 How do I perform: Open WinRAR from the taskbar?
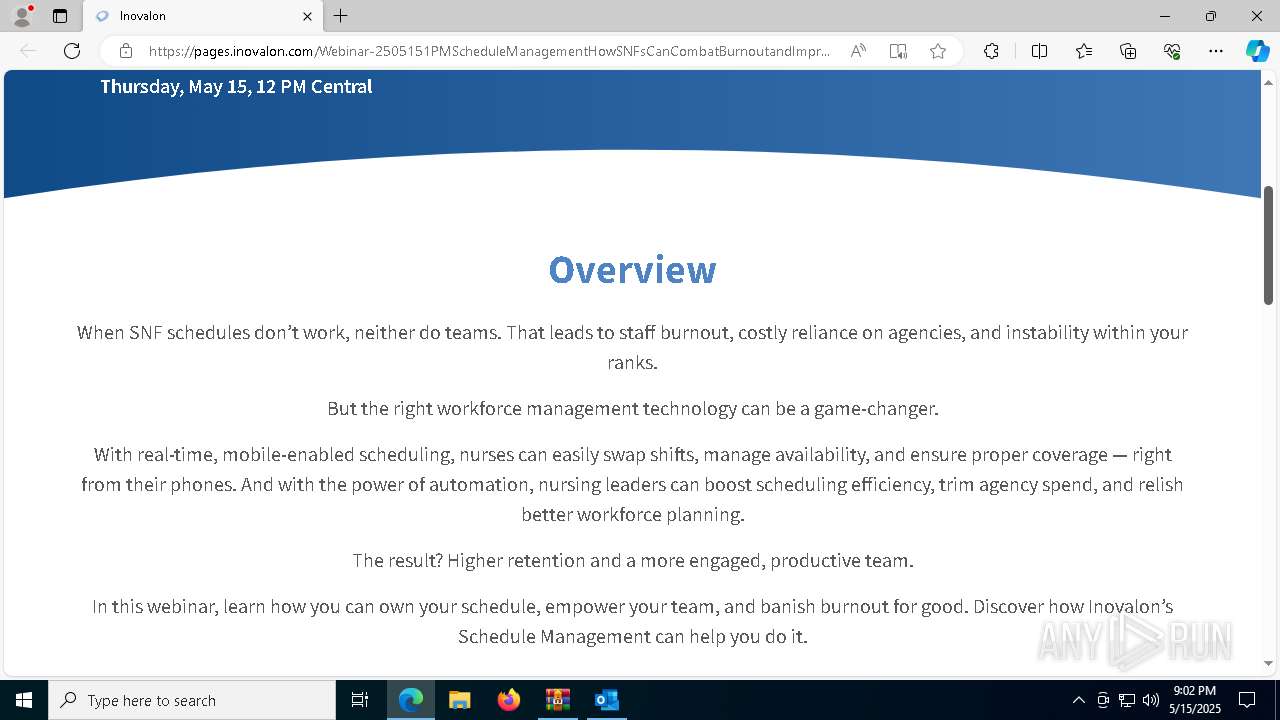tap(557, 700)
